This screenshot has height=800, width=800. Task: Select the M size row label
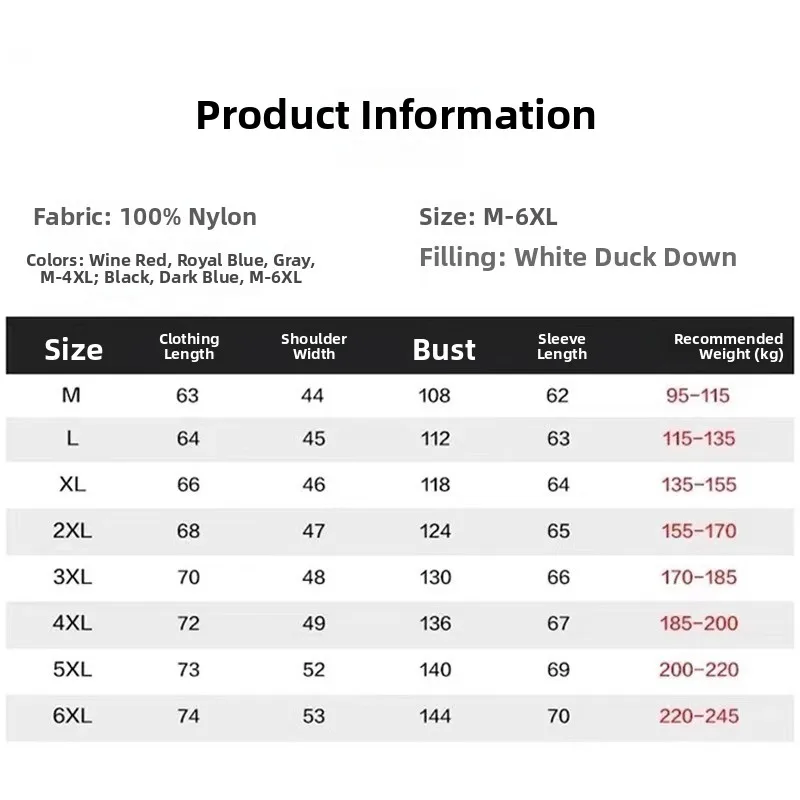[x=71, y=395]
